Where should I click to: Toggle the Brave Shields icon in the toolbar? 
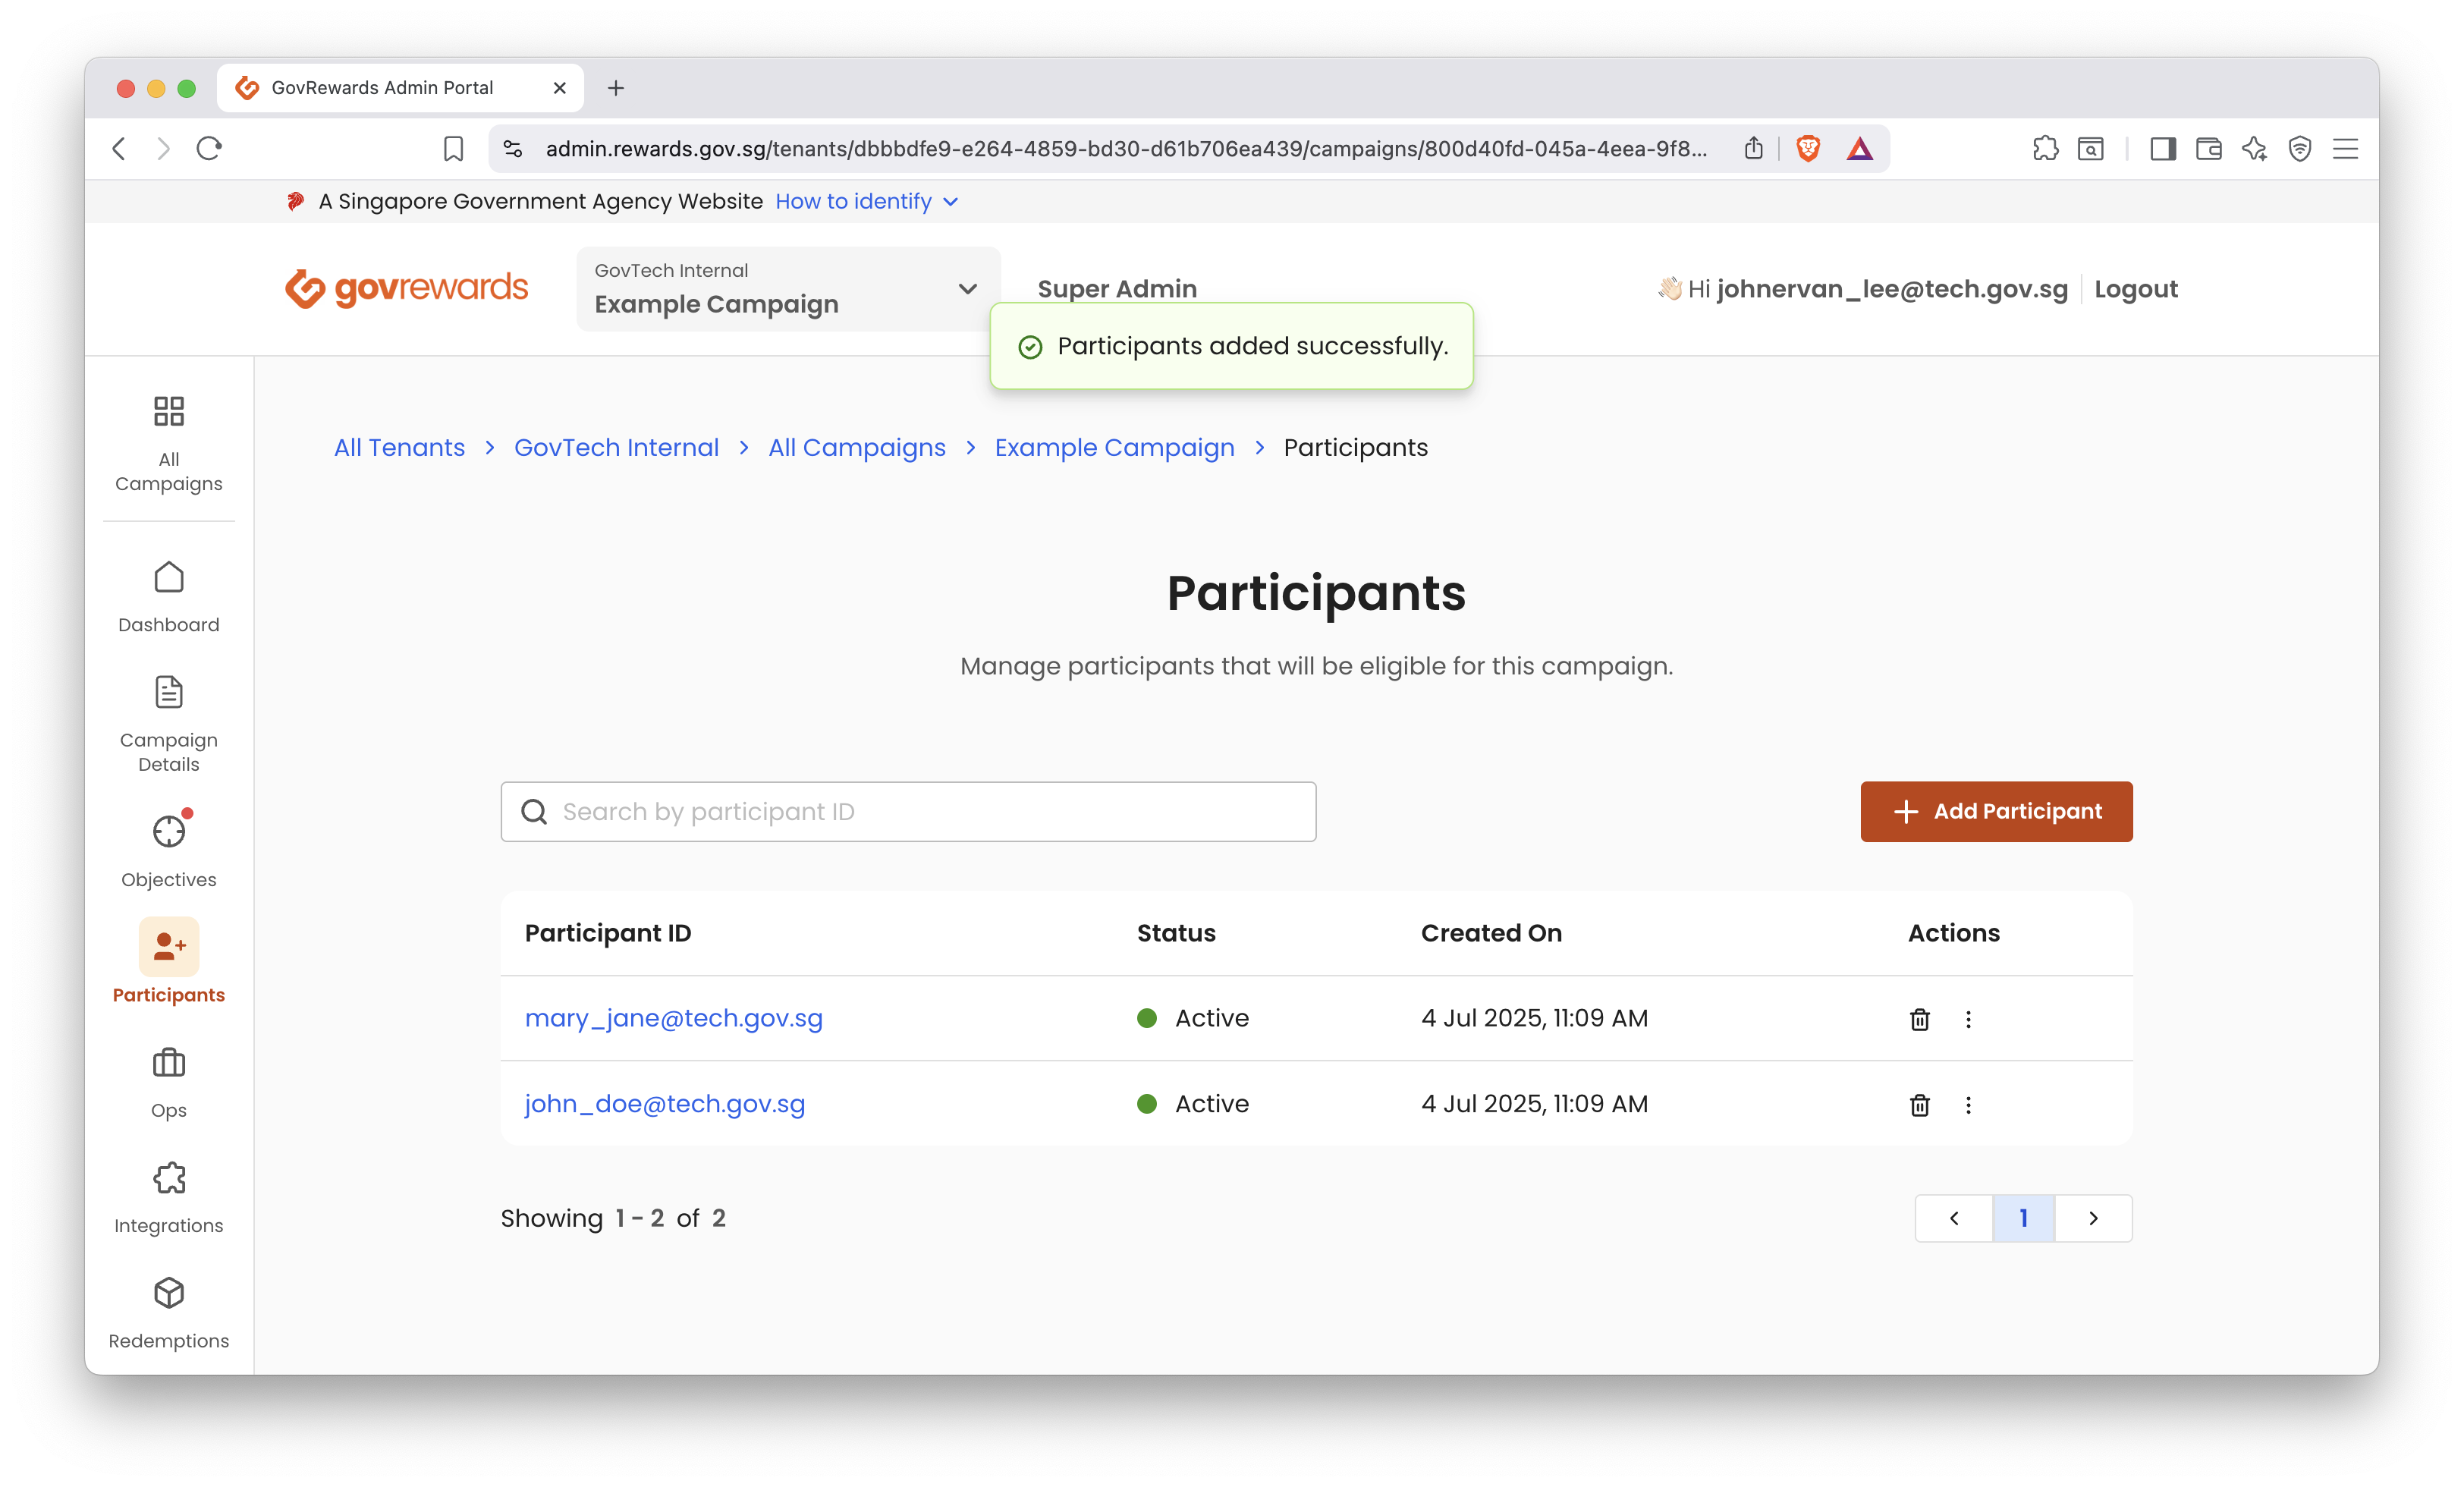1808,148
